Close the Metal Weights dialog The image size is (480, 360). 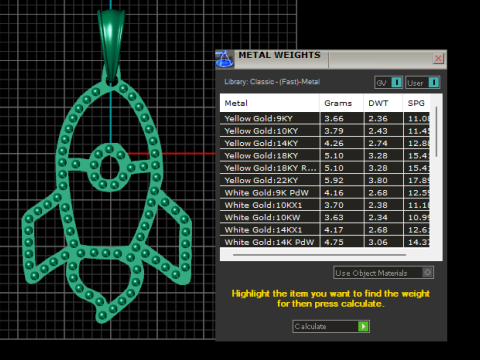(438, 59)
